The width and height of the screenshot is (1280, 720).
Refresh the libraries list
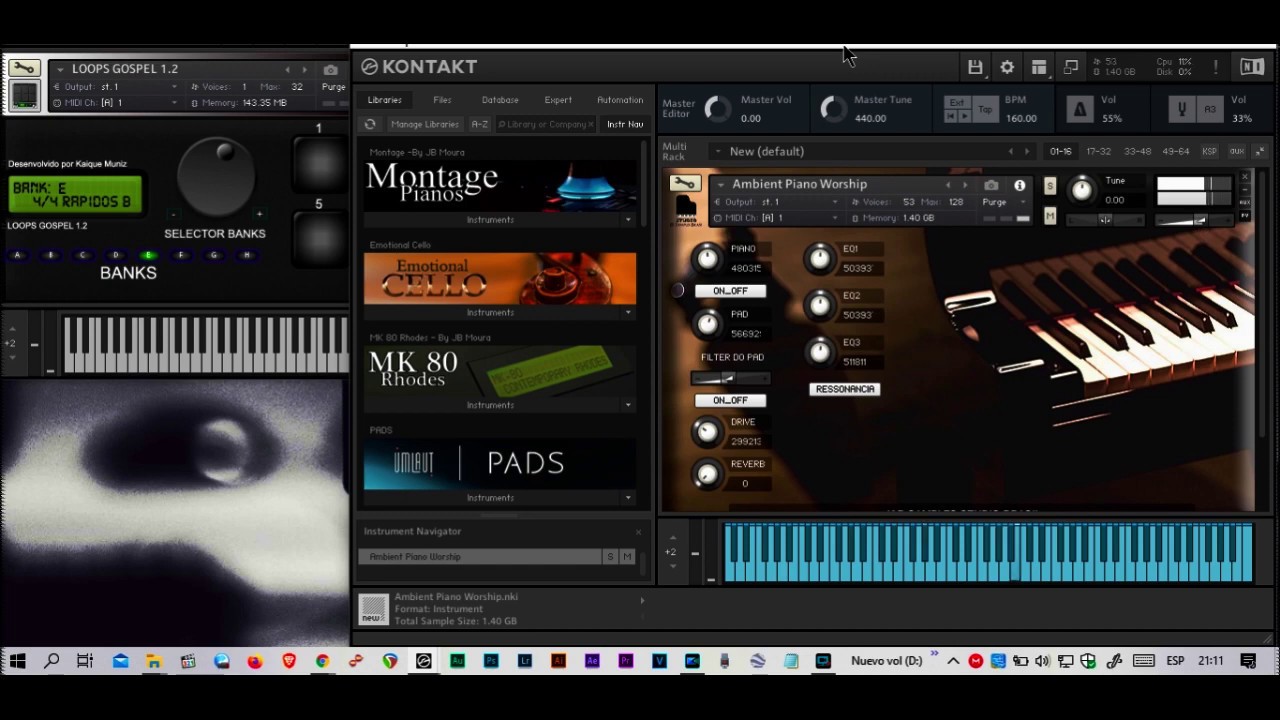pos(370,124)
